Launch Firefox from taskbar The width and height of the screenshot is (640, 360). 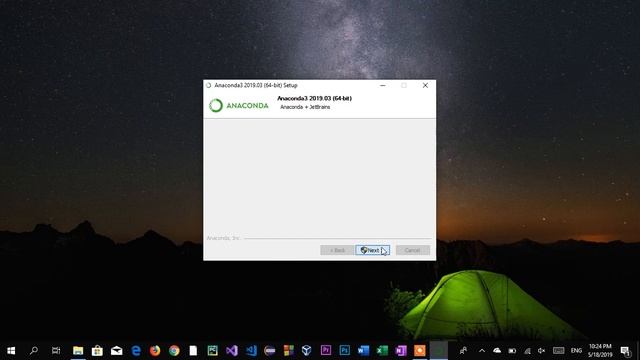(x=155, y=350)
